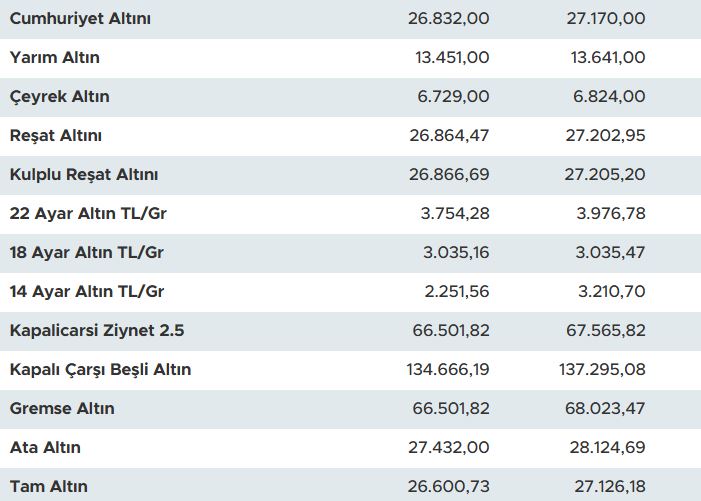Click the Çeyrek Altın label

59,97
